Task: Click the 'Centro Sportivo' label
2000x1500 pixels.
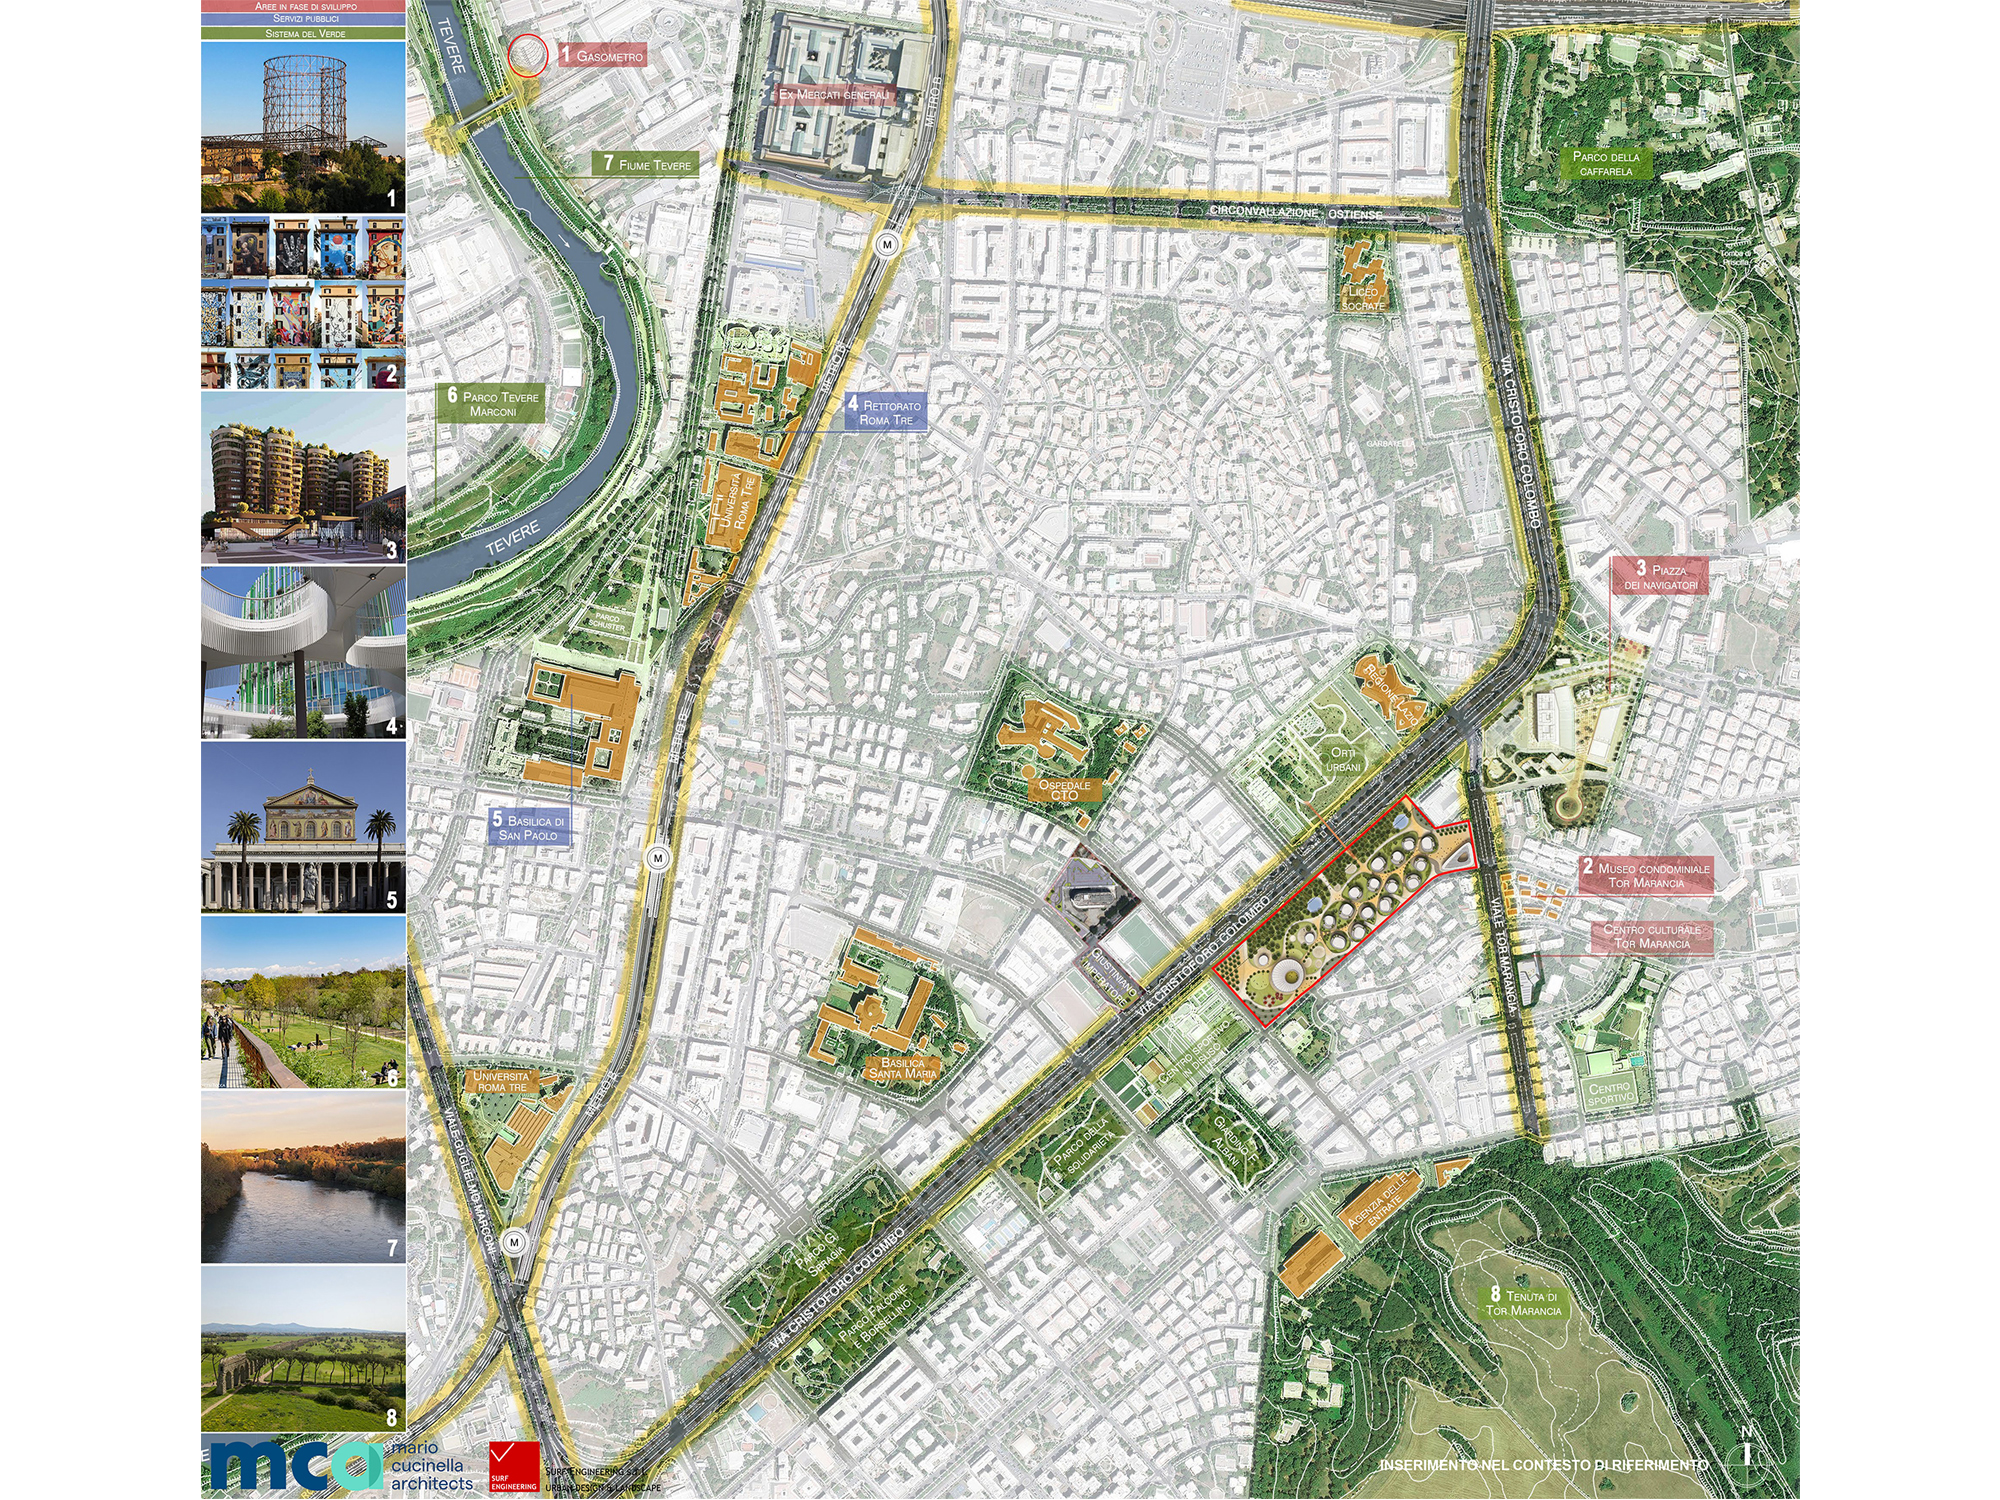Action: coord(1610,1093)
